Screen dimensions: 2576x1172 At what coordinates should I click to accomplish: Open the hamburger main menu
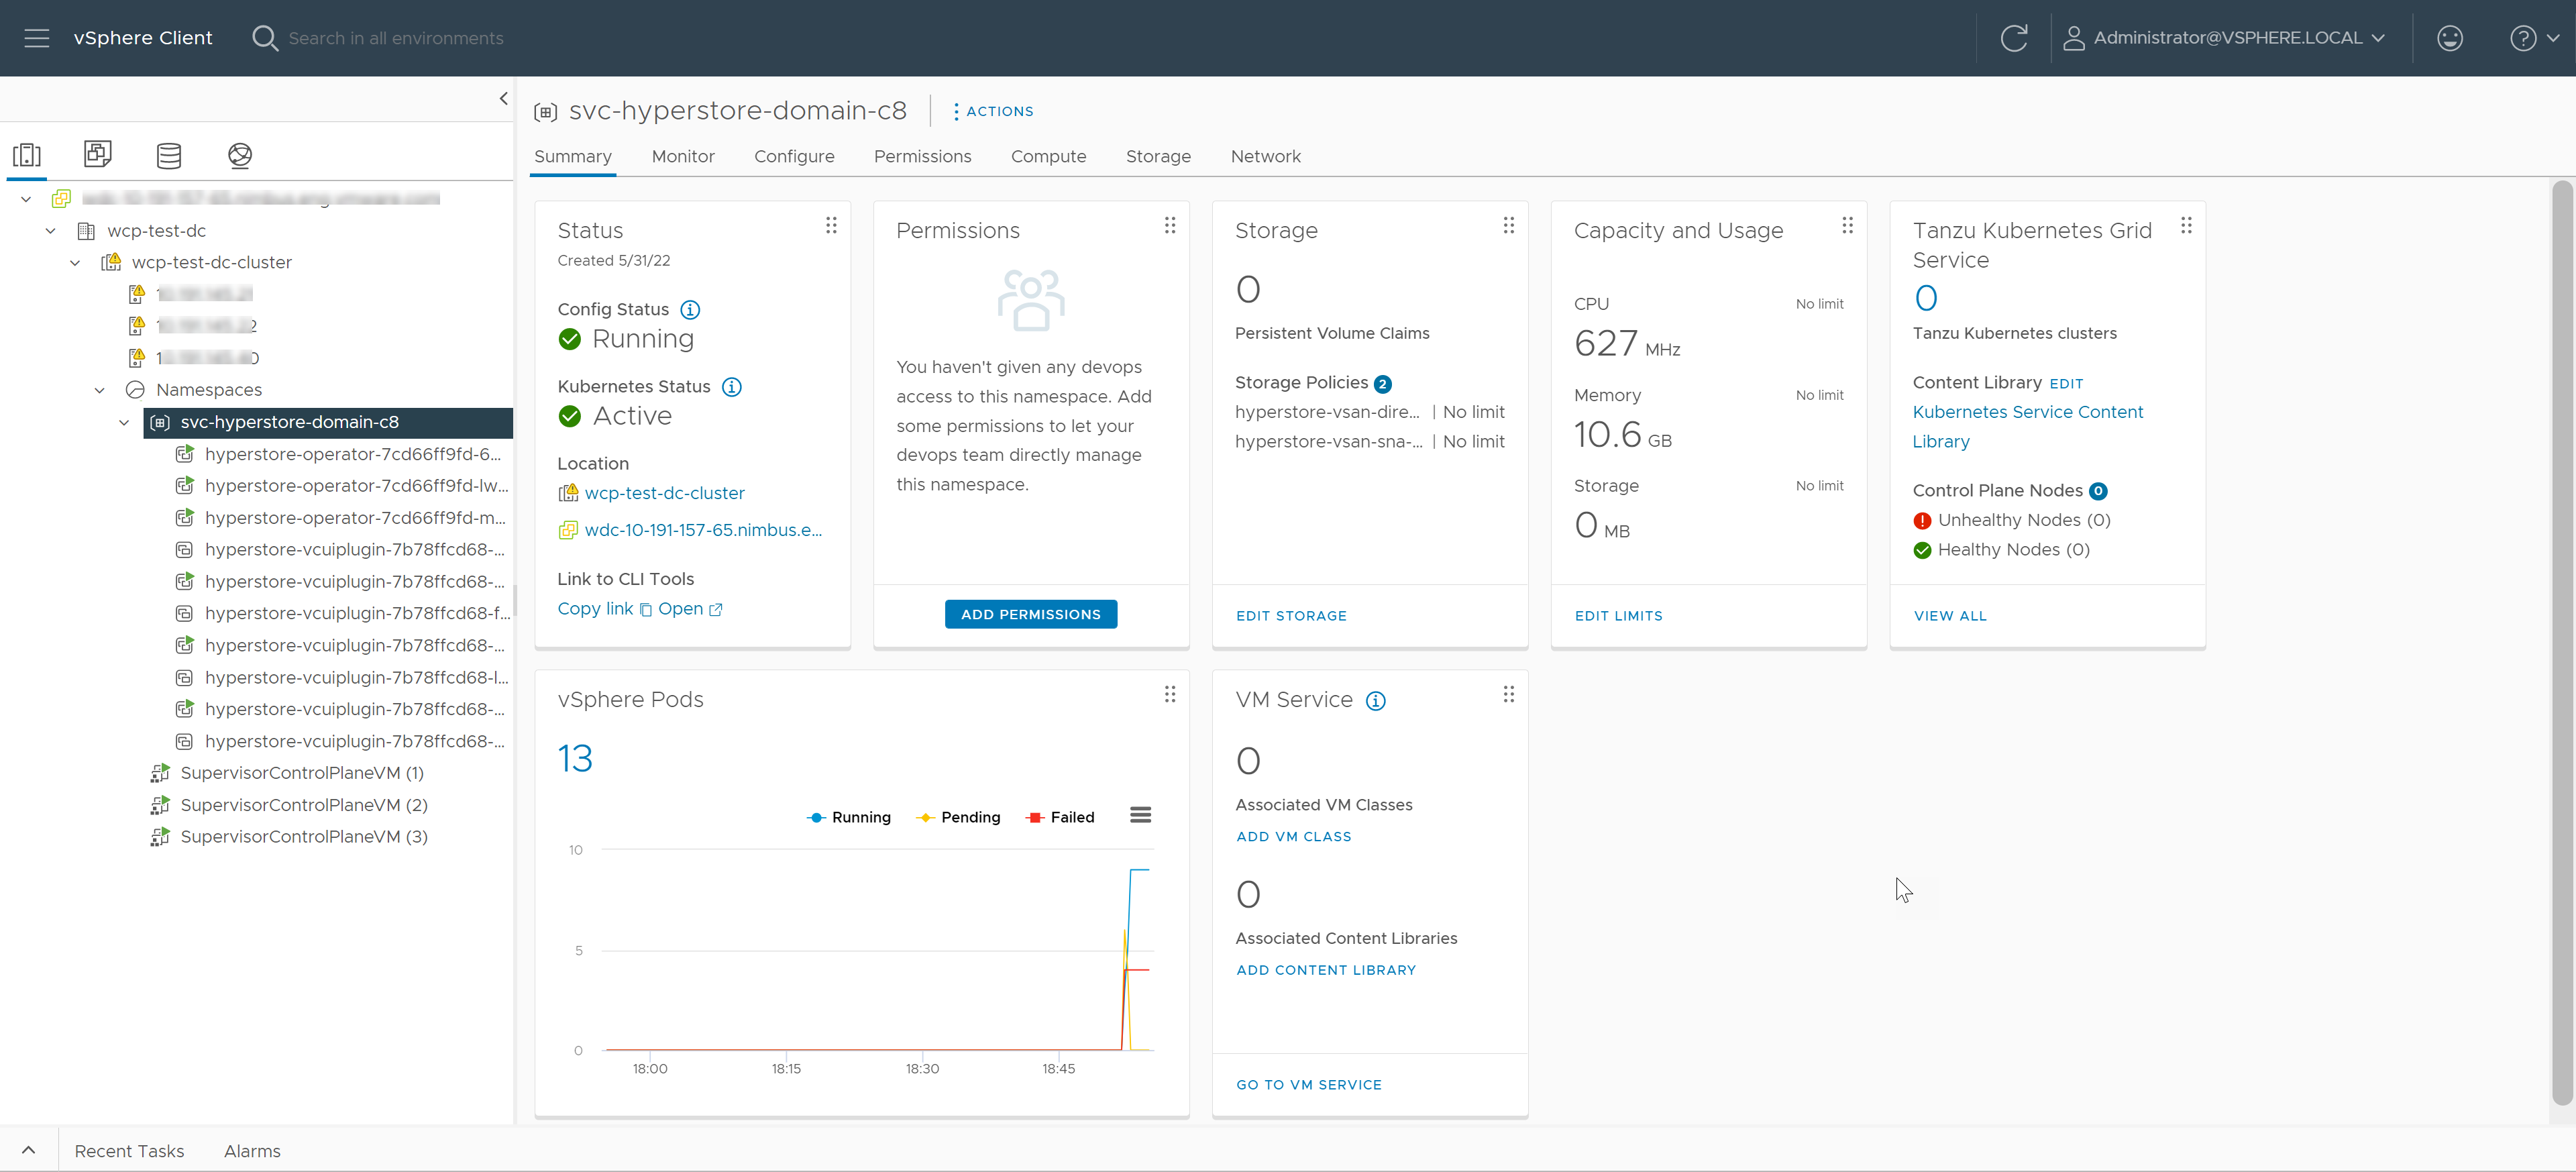[37, 38]
